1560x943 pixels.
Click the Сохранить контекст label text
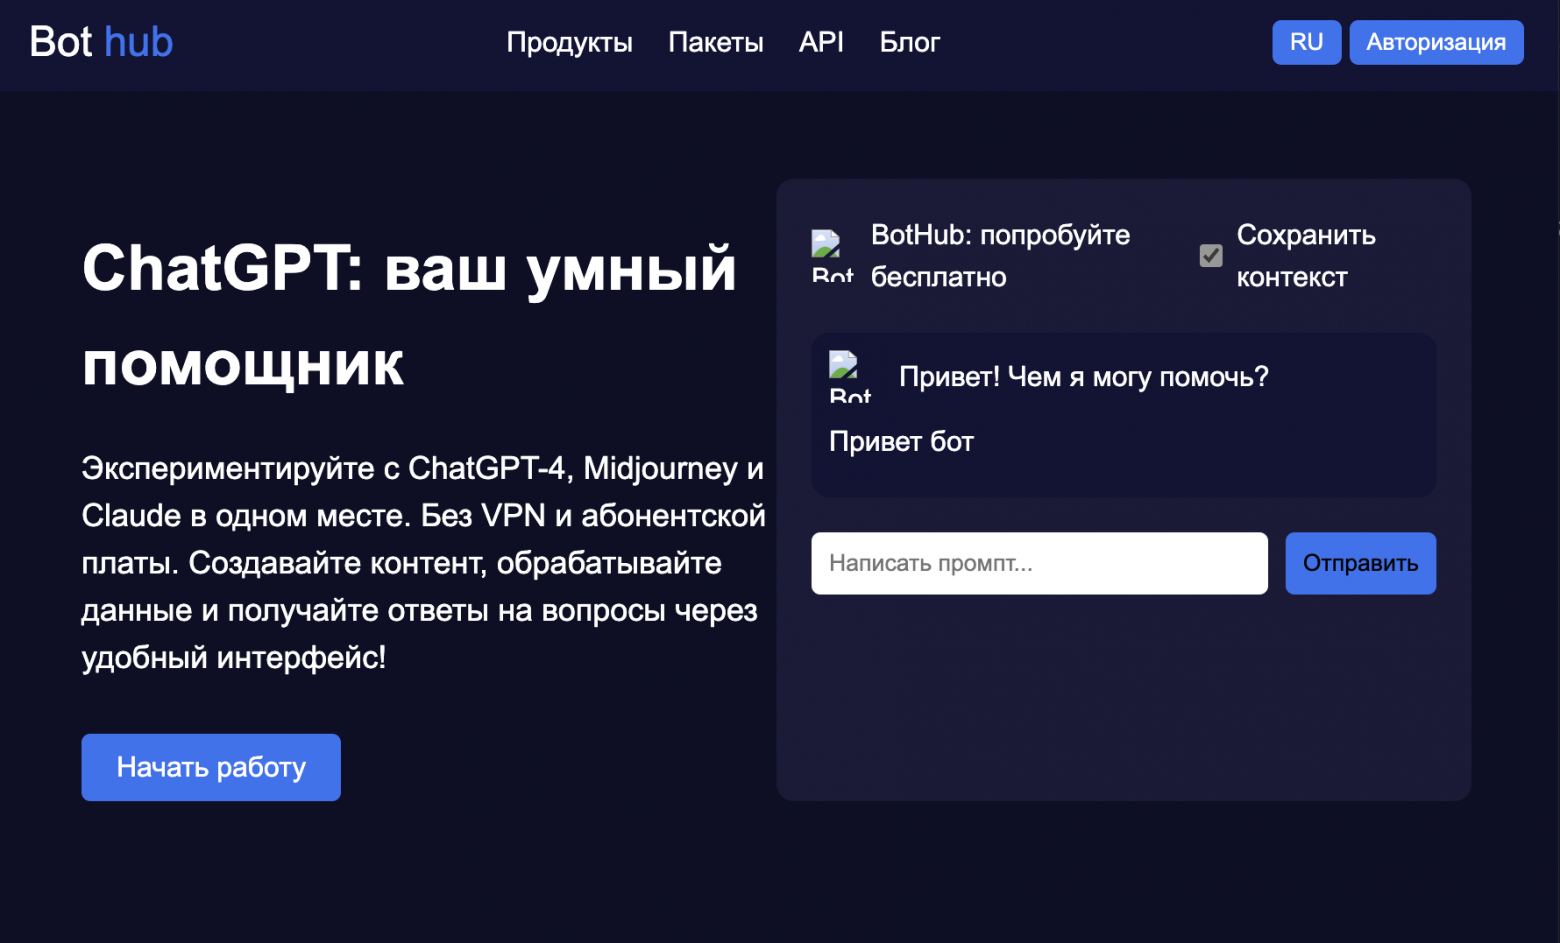(1306, 256)
